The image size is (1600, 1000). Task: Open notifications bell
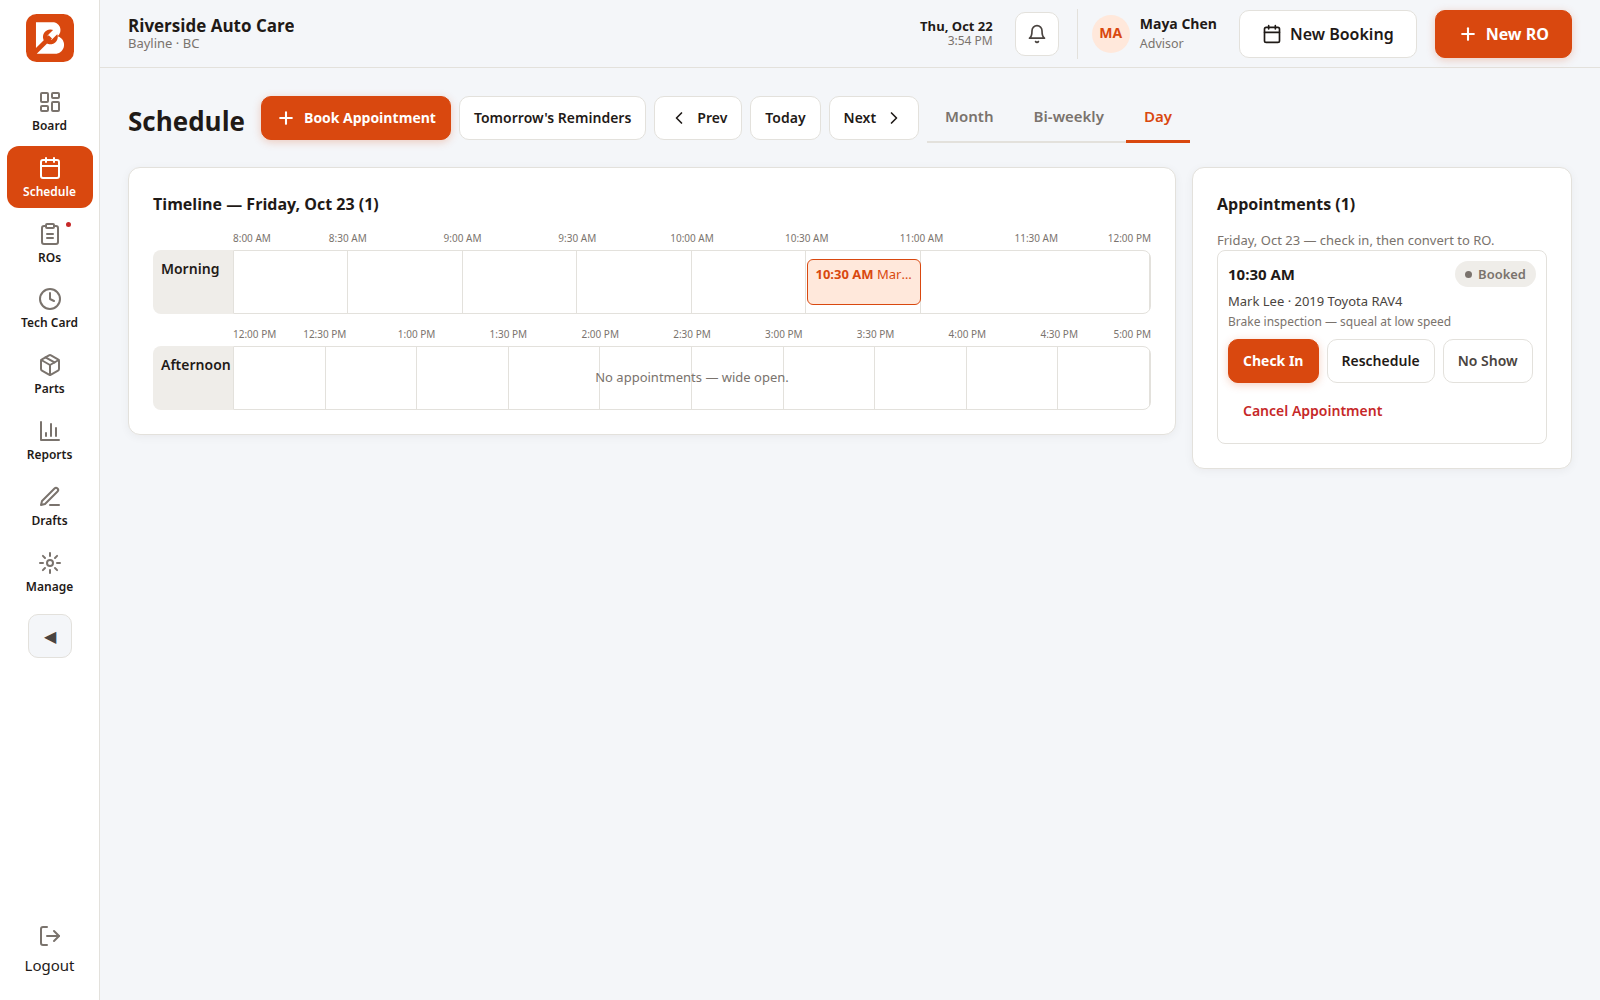coord(1037,34)
